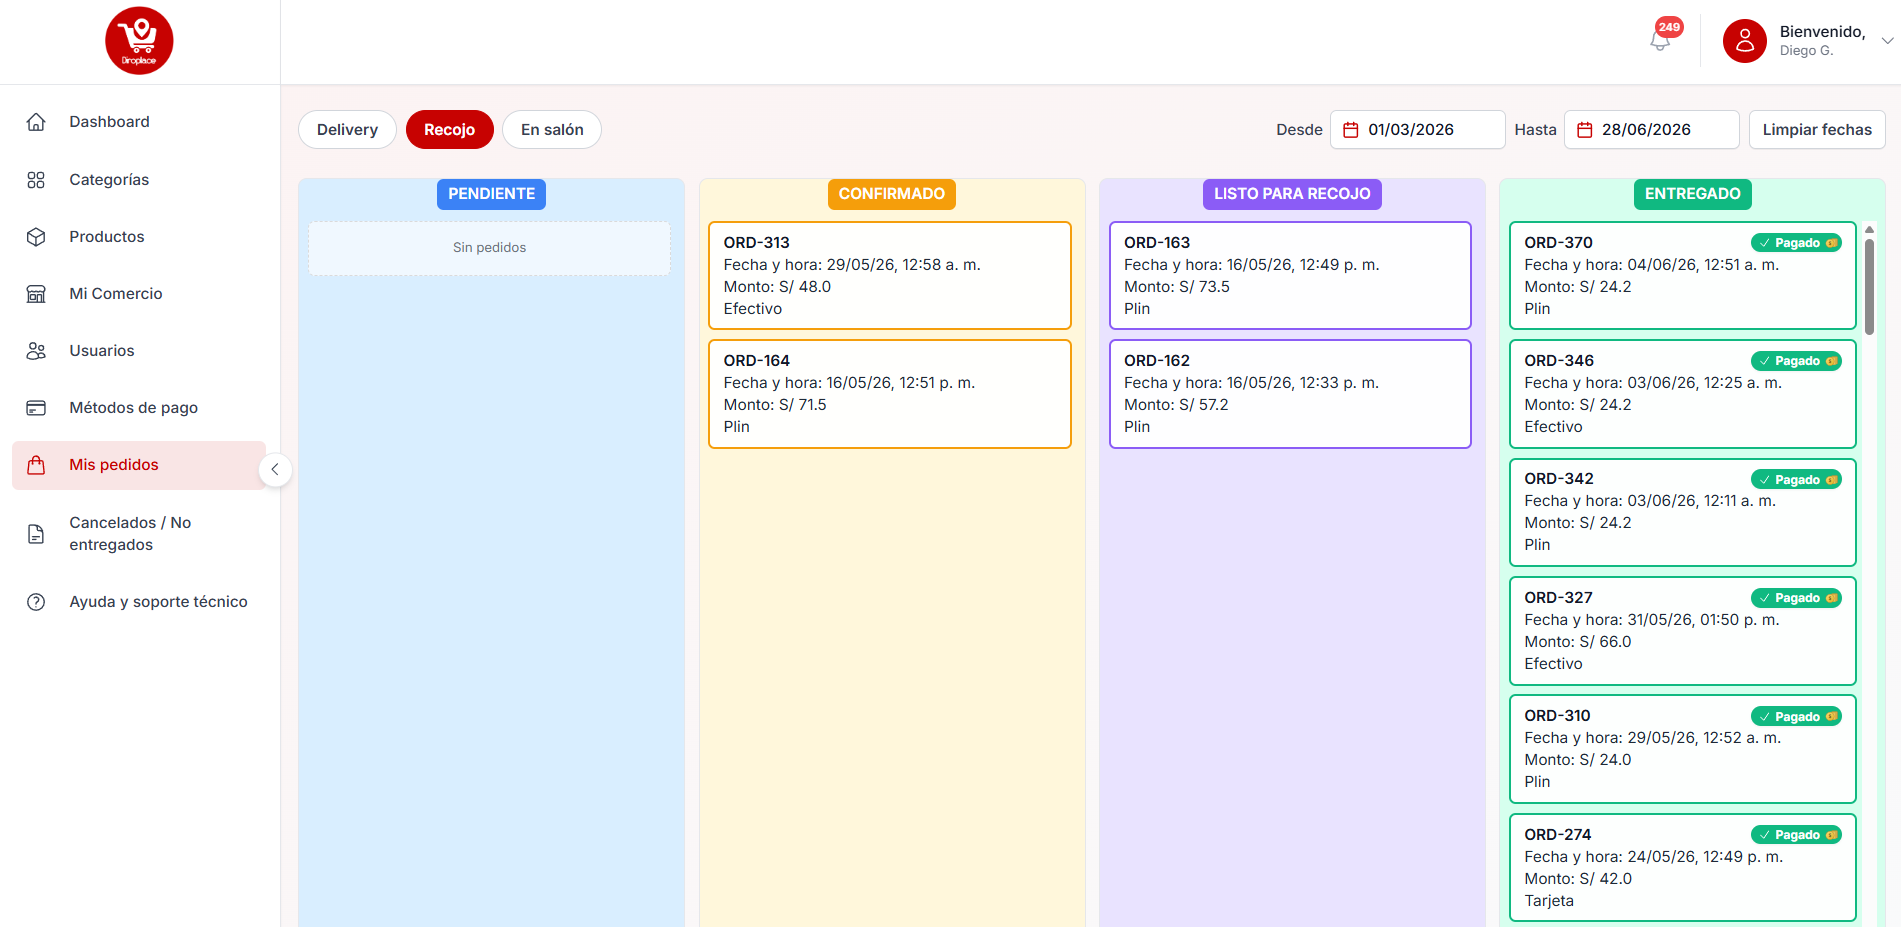
Task: Collapse the sidebar with the chevron button
Action: (275, 470)
